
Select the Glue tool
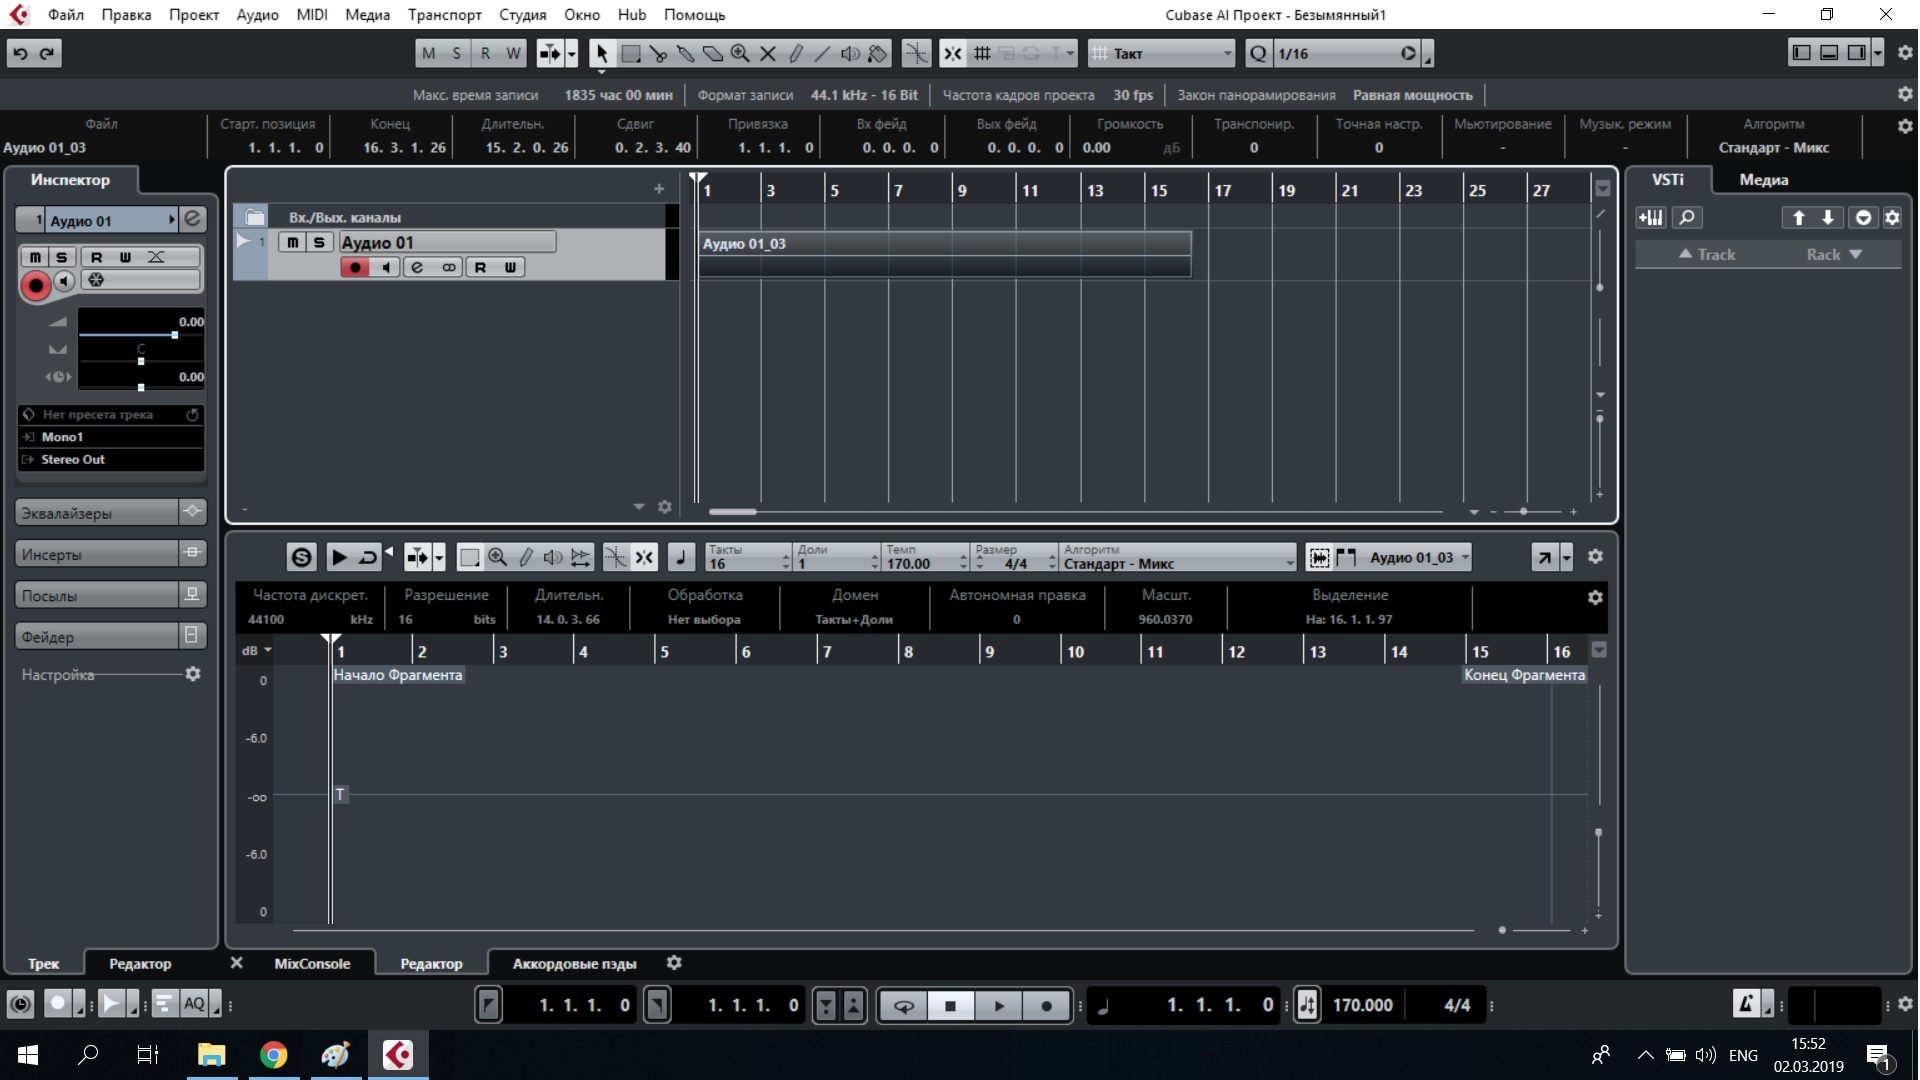685,54
